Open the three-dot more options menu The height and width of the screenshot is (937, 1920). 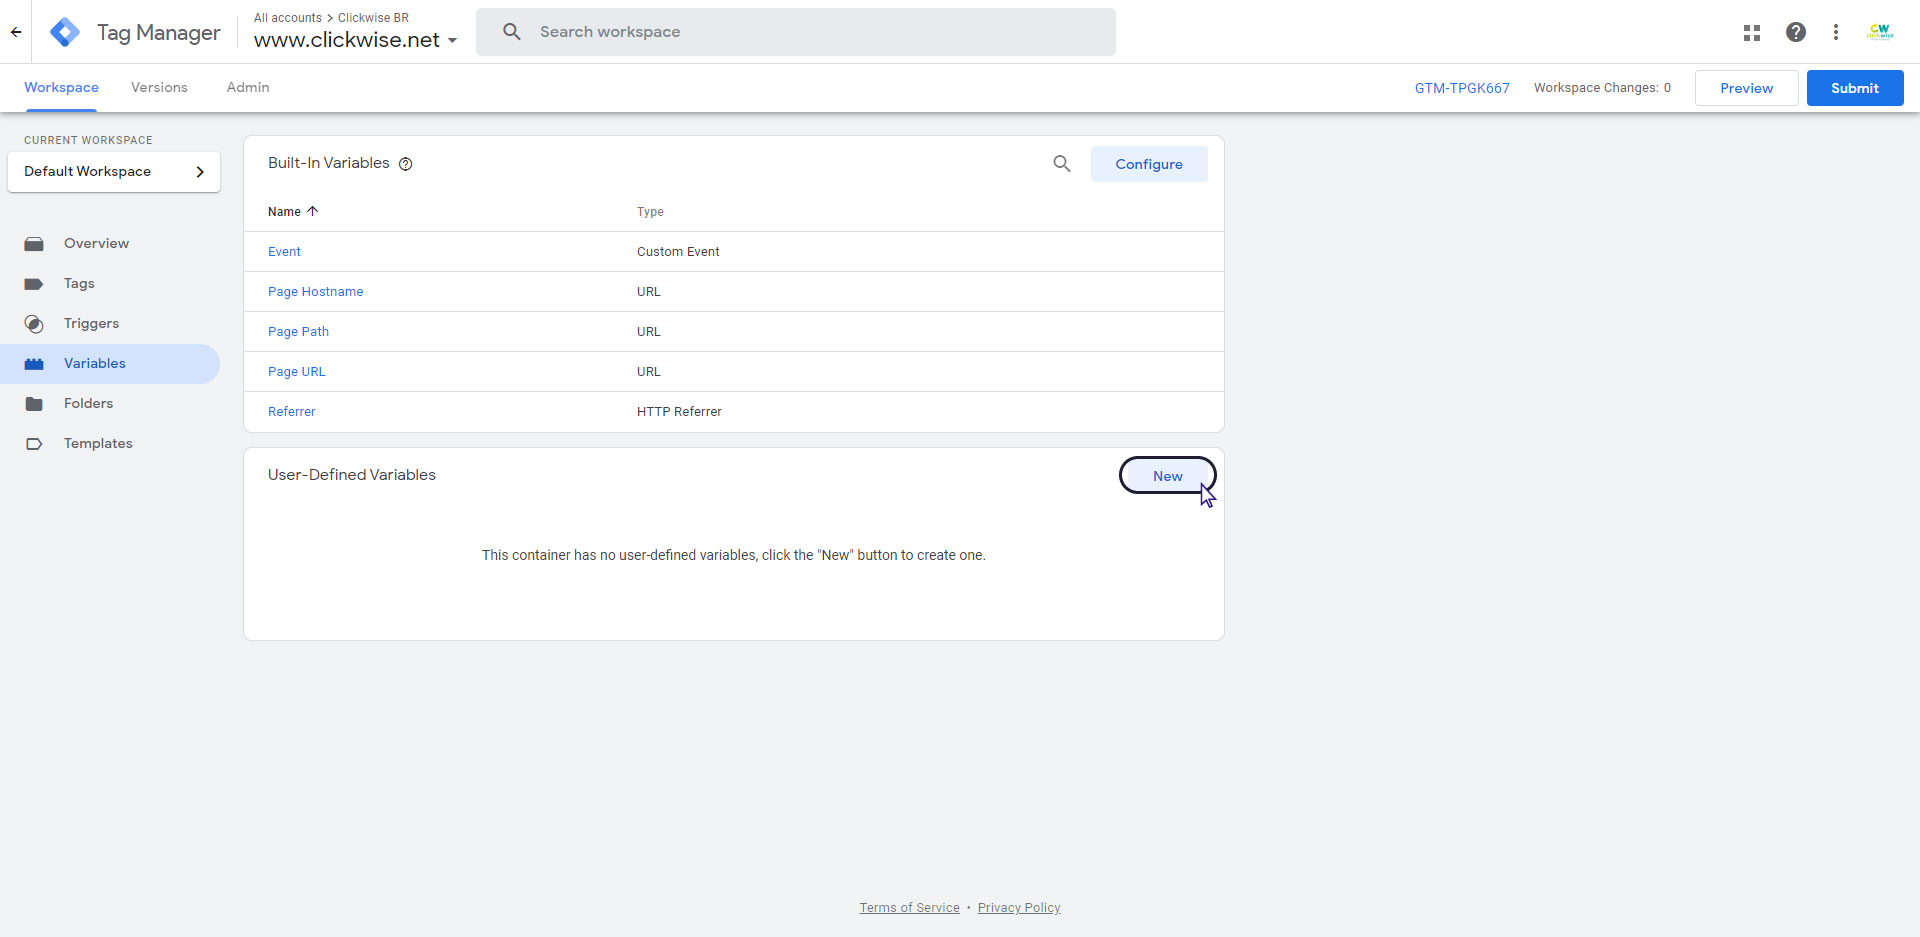(1835, 32)
